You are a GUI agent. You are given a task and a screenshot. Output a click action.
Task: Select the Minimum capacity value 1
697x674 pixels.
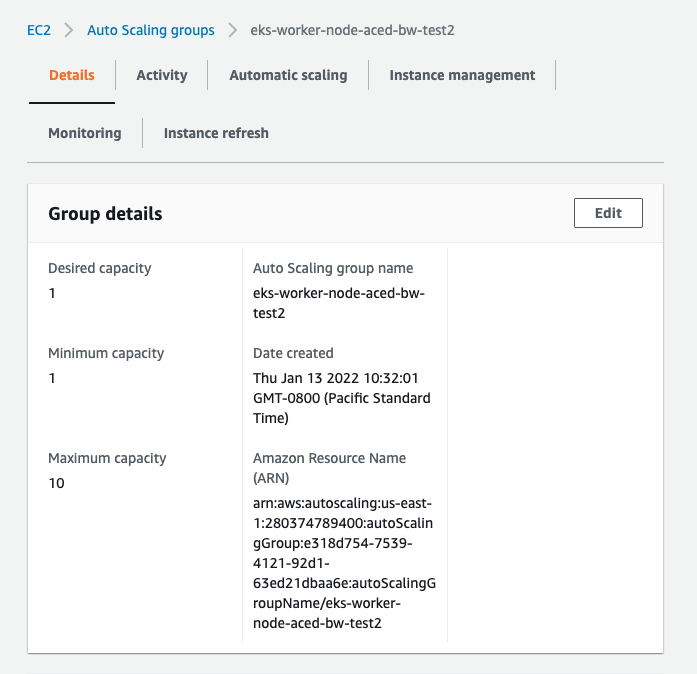pos(52,378)
